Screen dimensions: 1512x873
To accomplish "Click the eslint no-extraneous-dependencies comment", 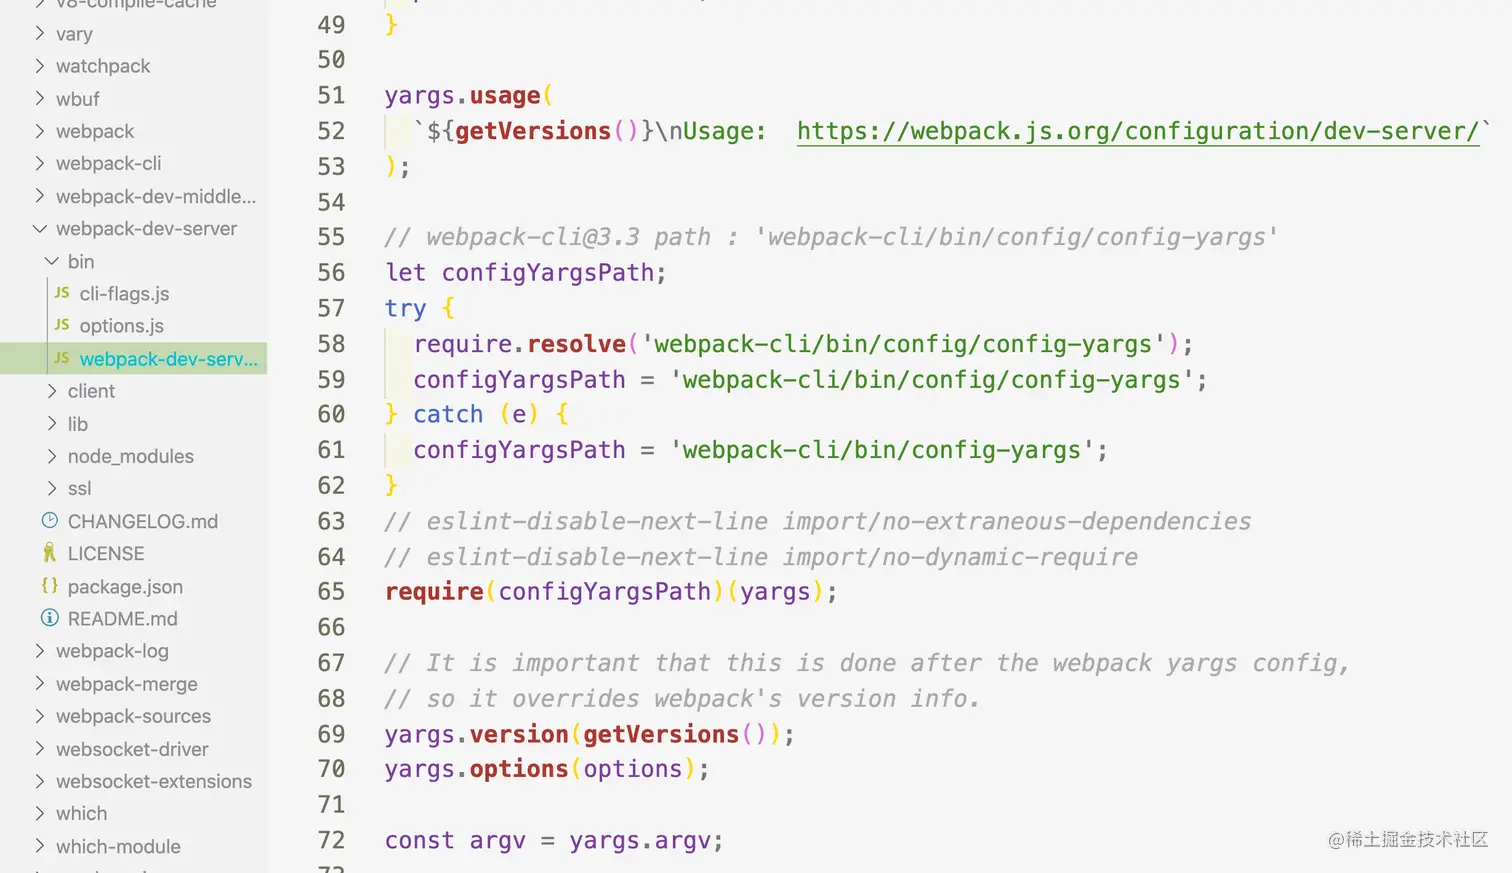I will (818, 521).
